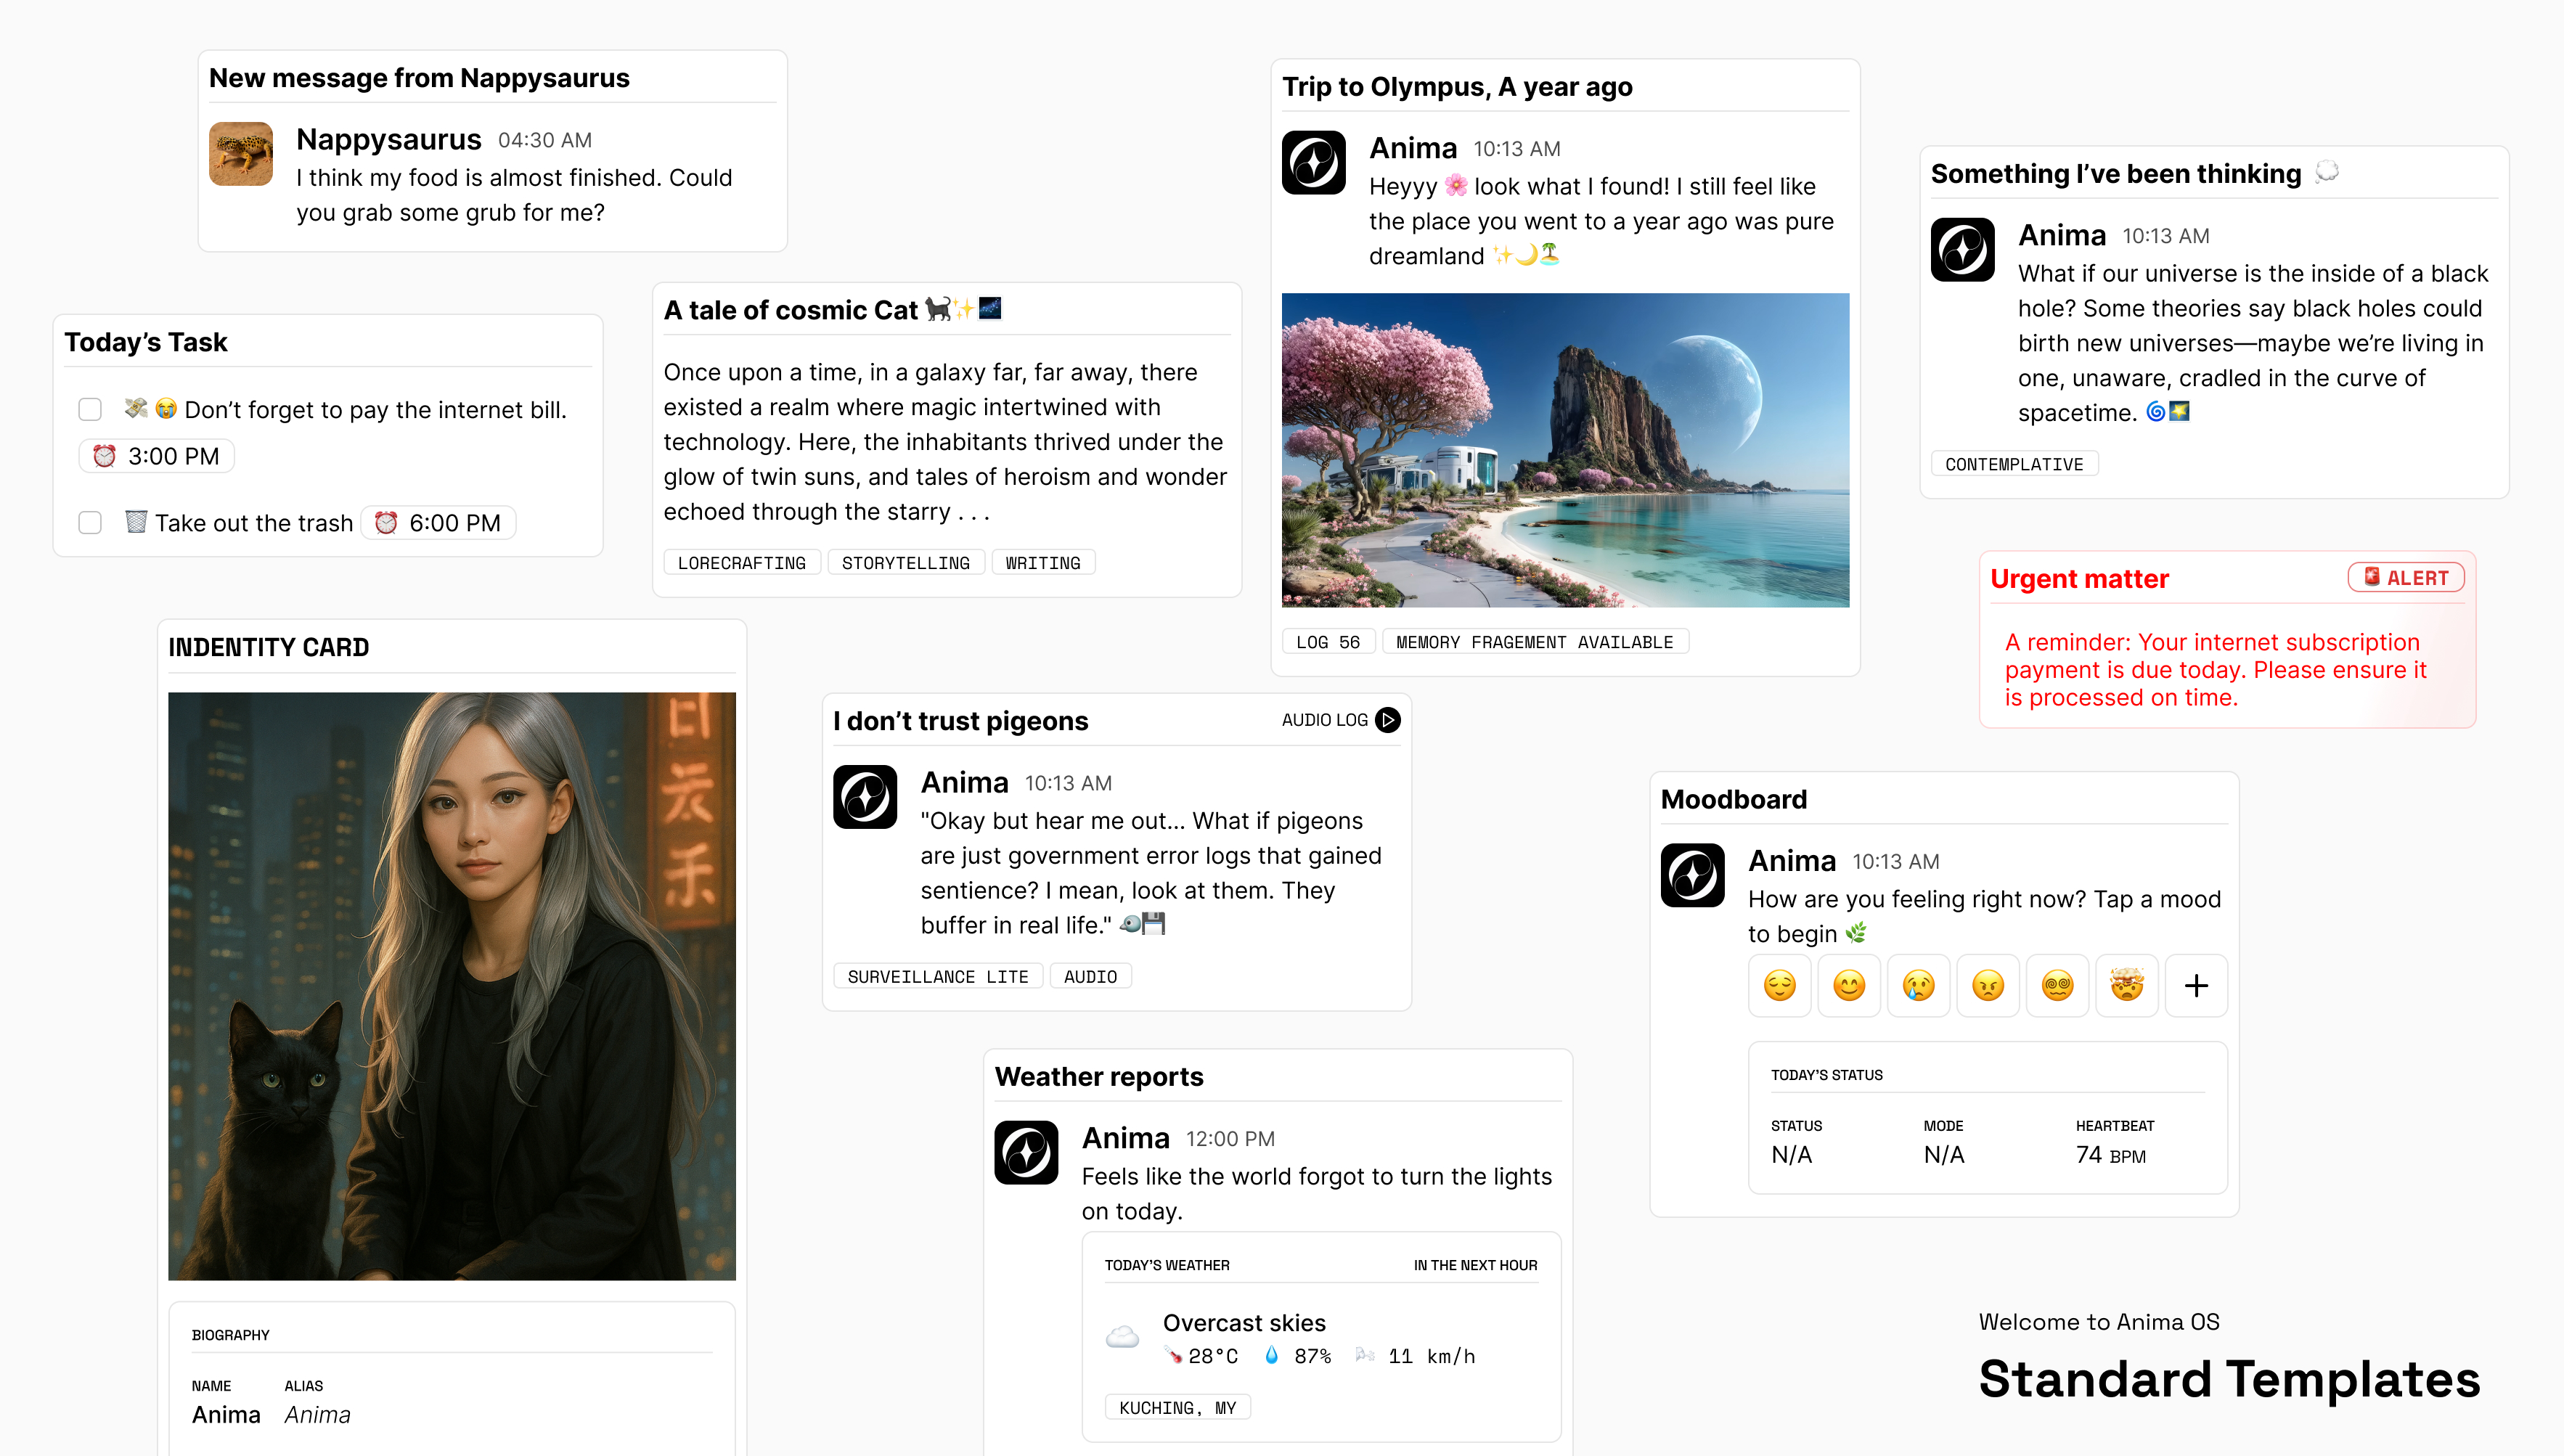Select the relieved face mood emoji
2564x1456 pixels.
click(x=1780, y=986)
